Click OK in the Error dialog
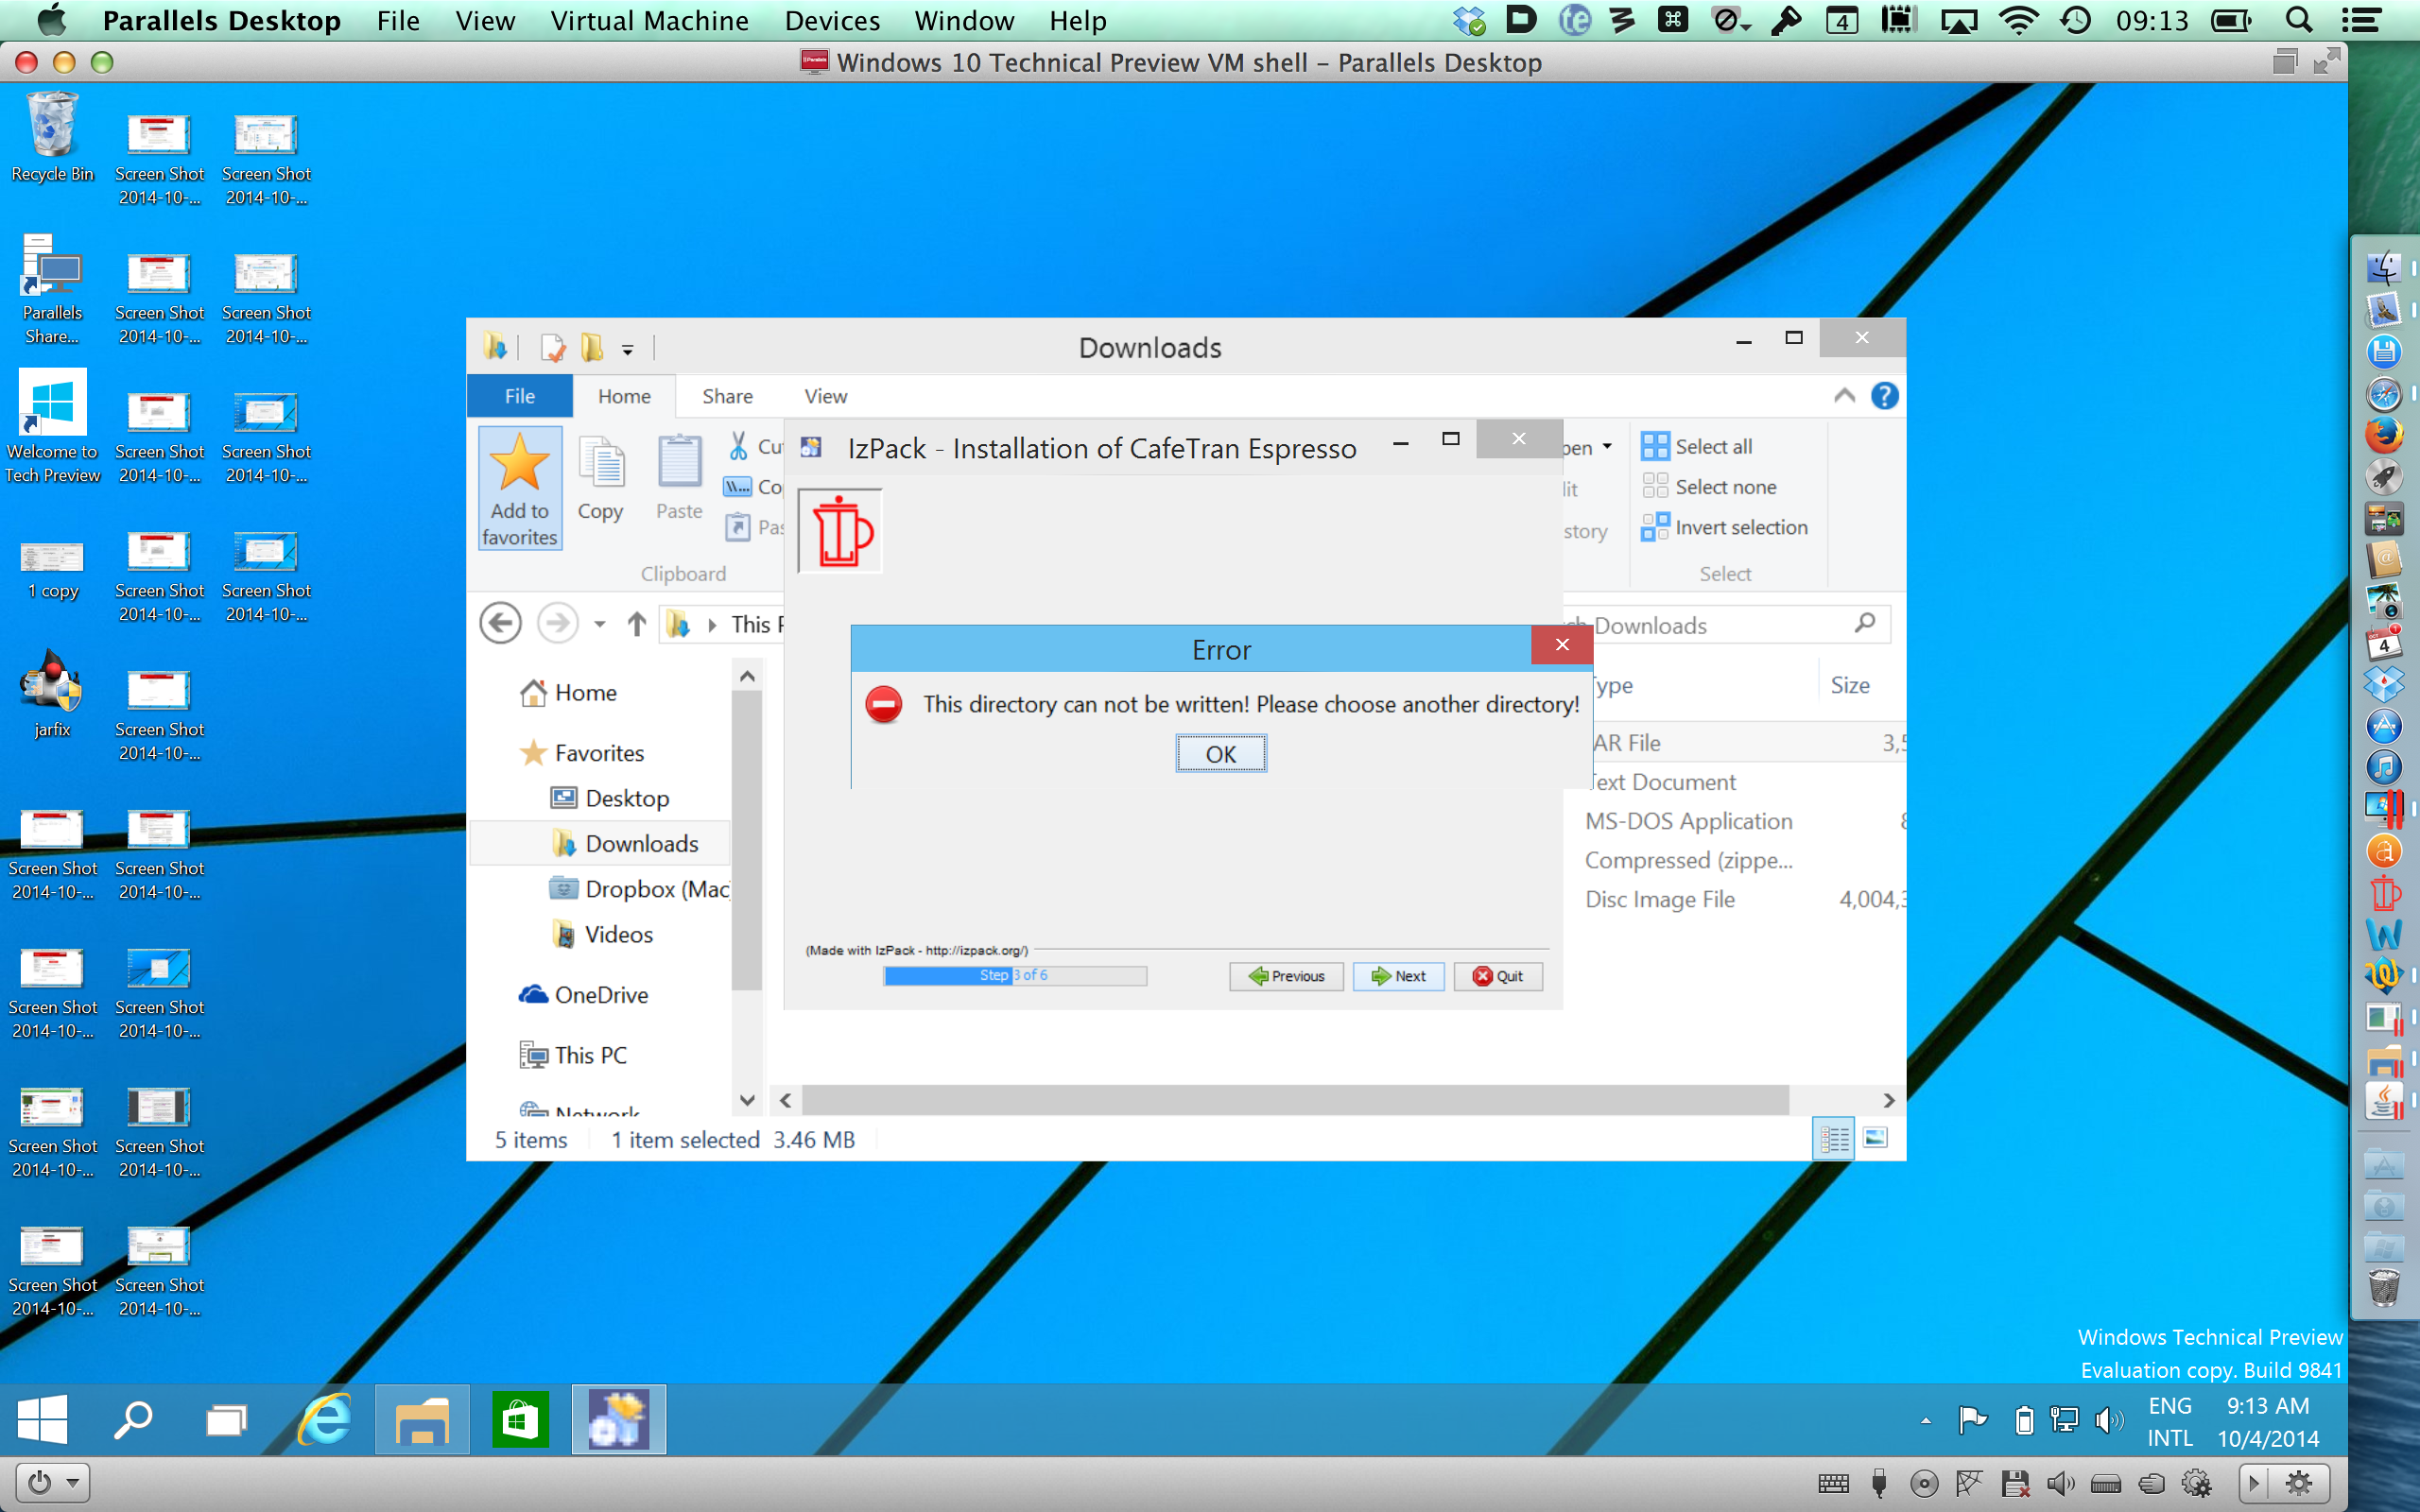This screenshot has width=2420, height=1512. click(1220, 753)
